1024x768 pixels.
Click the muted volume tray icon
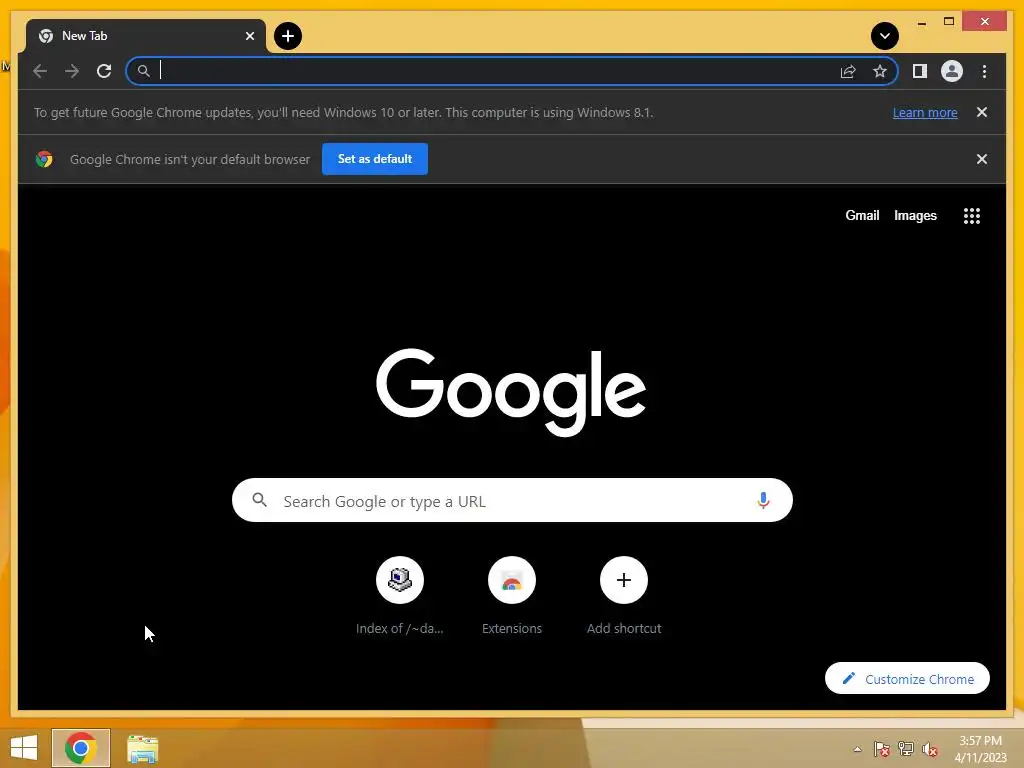929,749
